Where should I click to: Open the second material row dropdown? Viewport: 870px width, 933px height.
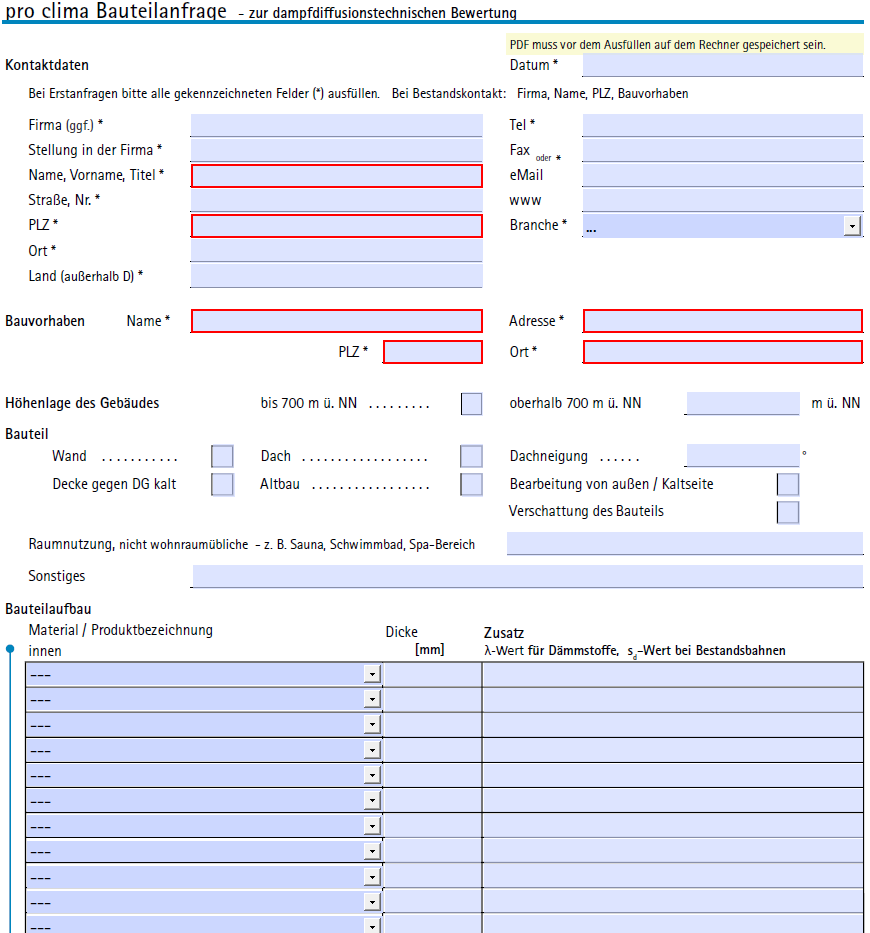click(372, 700)
